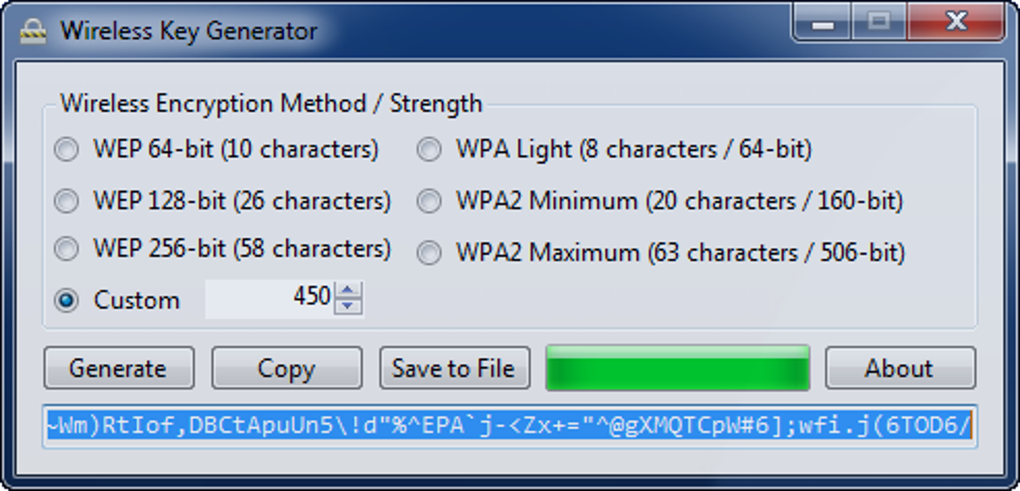Select the Custom key length radio button
The height and width of the screenshot is (491, 1020).
[66, 300]
